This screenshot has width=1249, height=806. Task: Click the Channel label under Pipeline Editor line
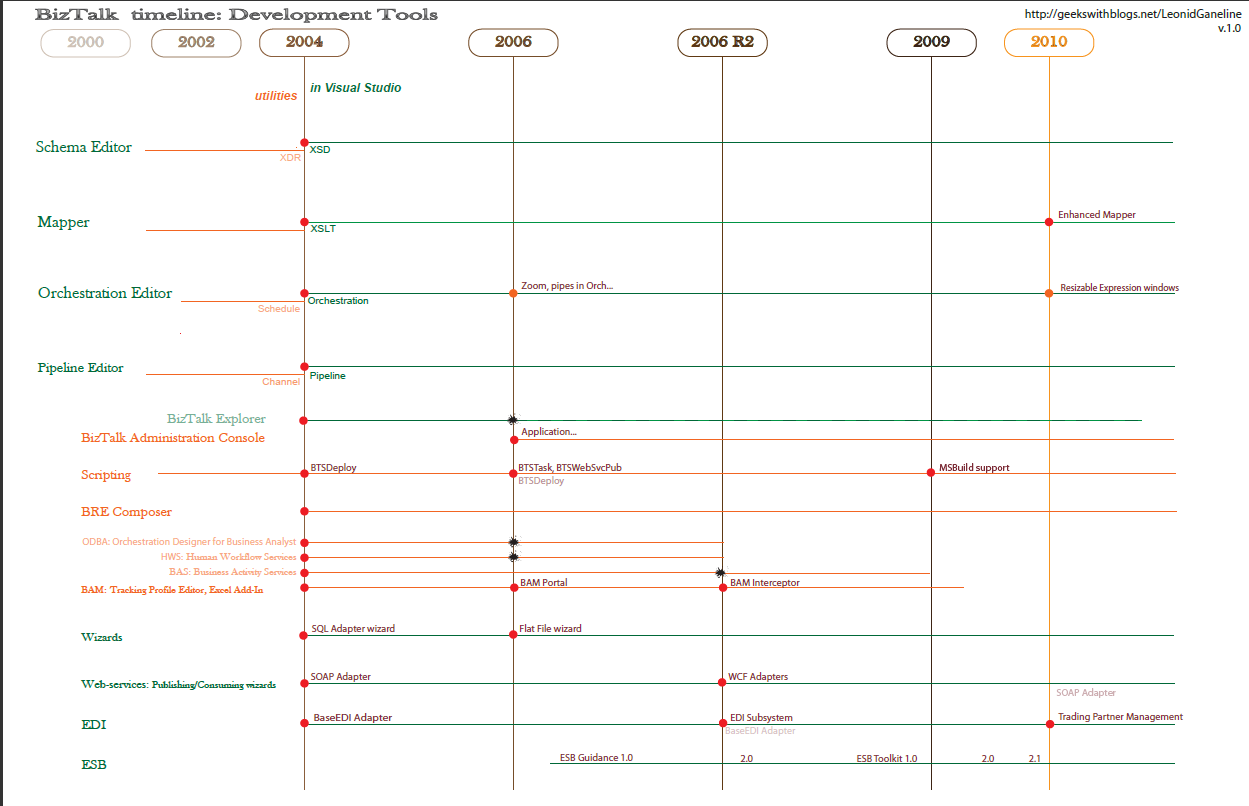(281, 382)
